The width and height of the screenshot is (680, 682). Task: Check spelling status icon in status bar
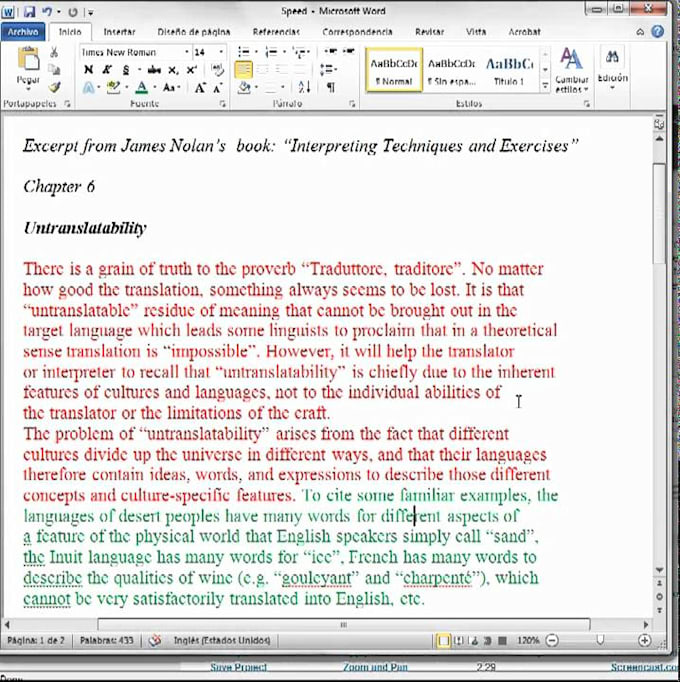pos(155,640)
